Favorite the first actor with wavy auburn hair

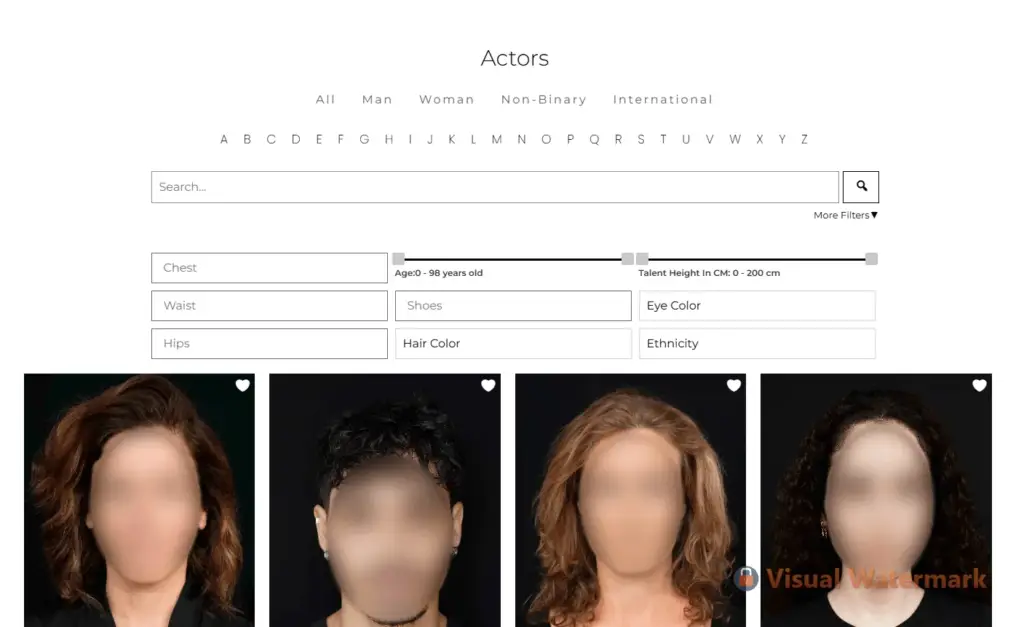(242, 386)
